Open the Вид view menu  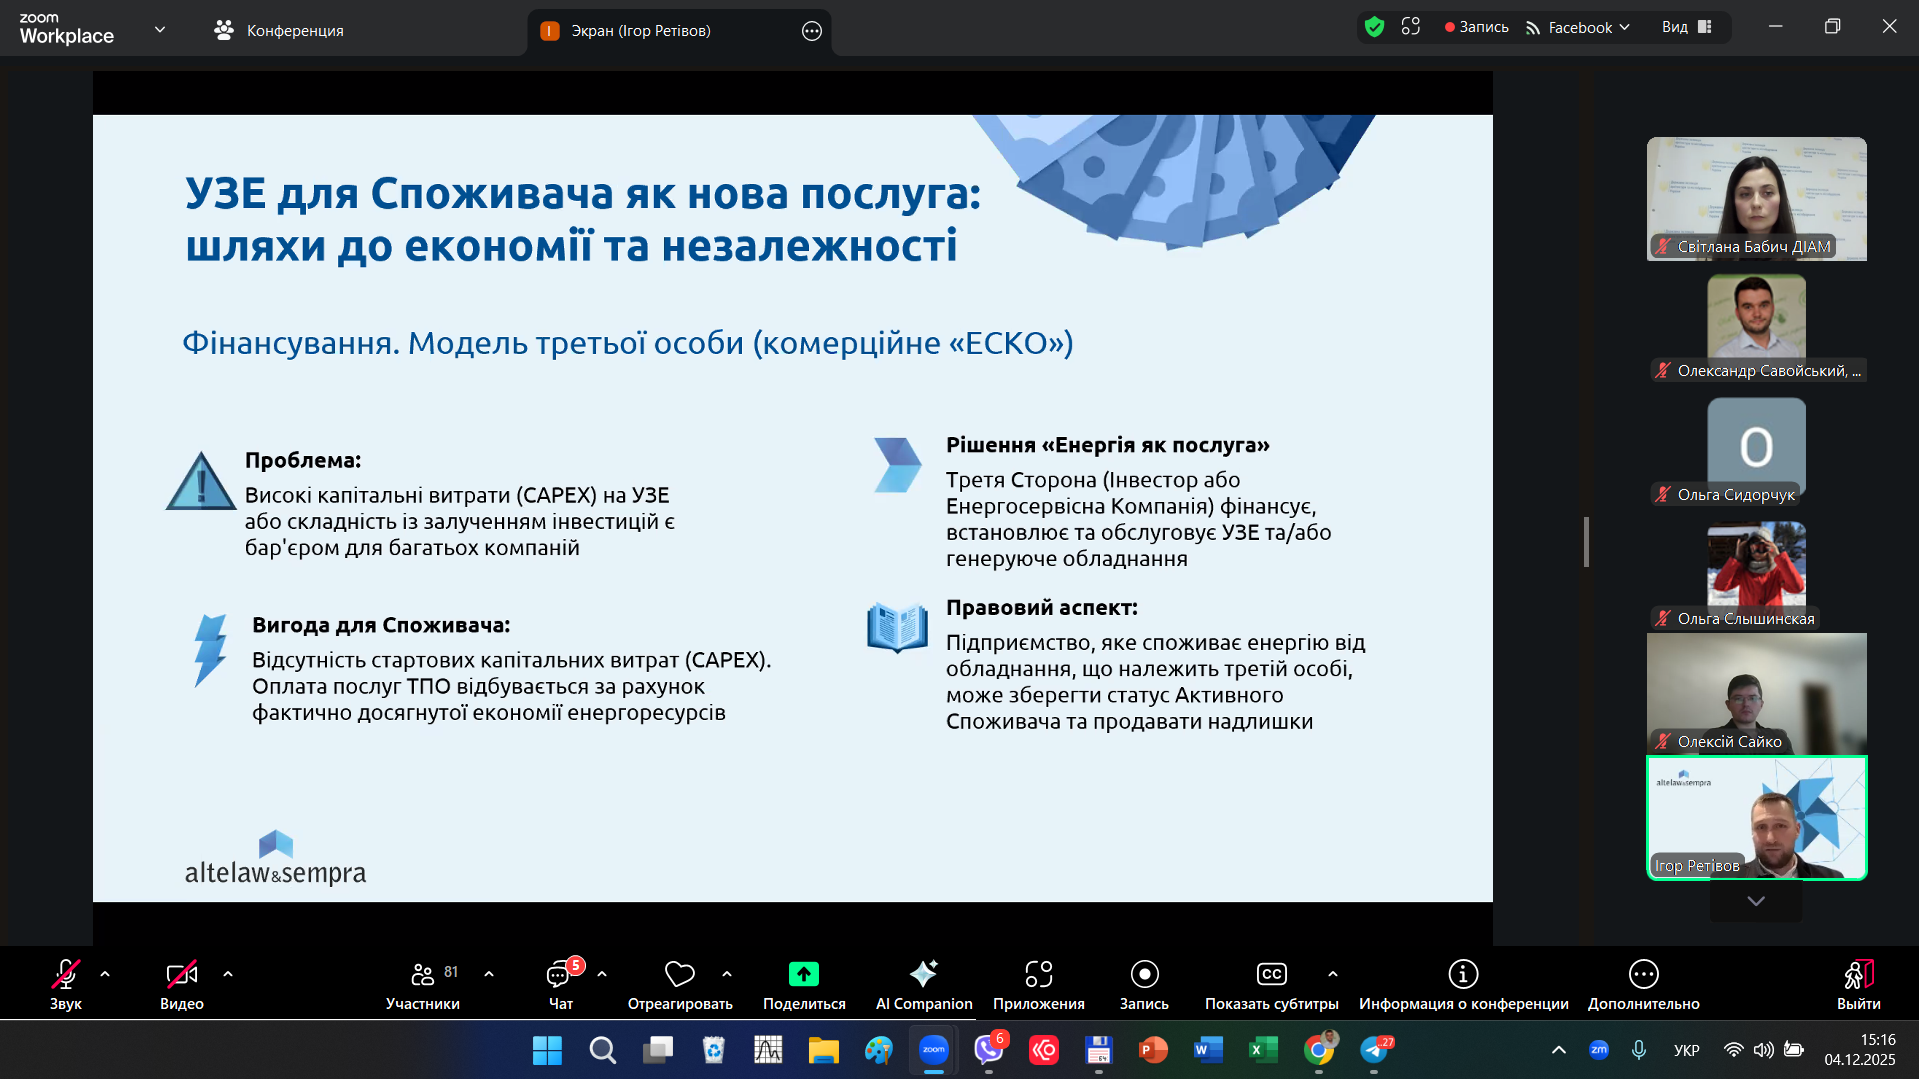[1686, 27]
